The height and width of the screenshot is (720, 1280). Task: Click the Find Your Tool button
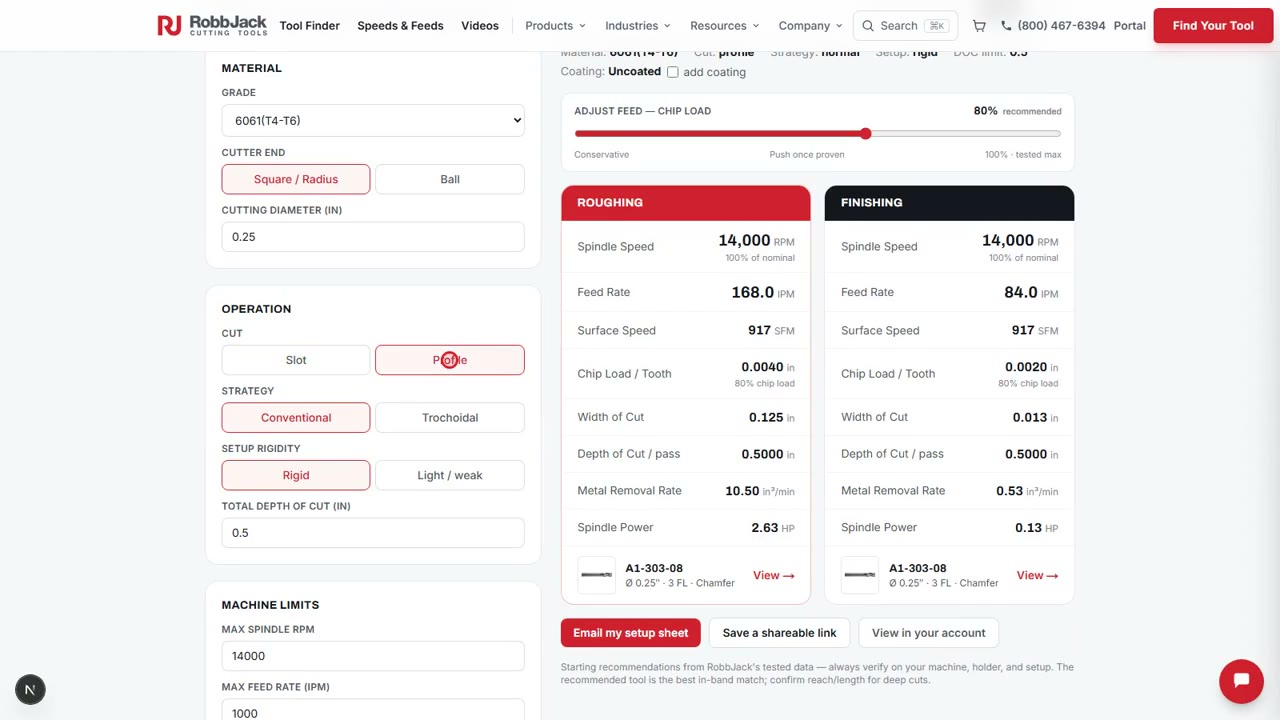[x=1213, y=26]
